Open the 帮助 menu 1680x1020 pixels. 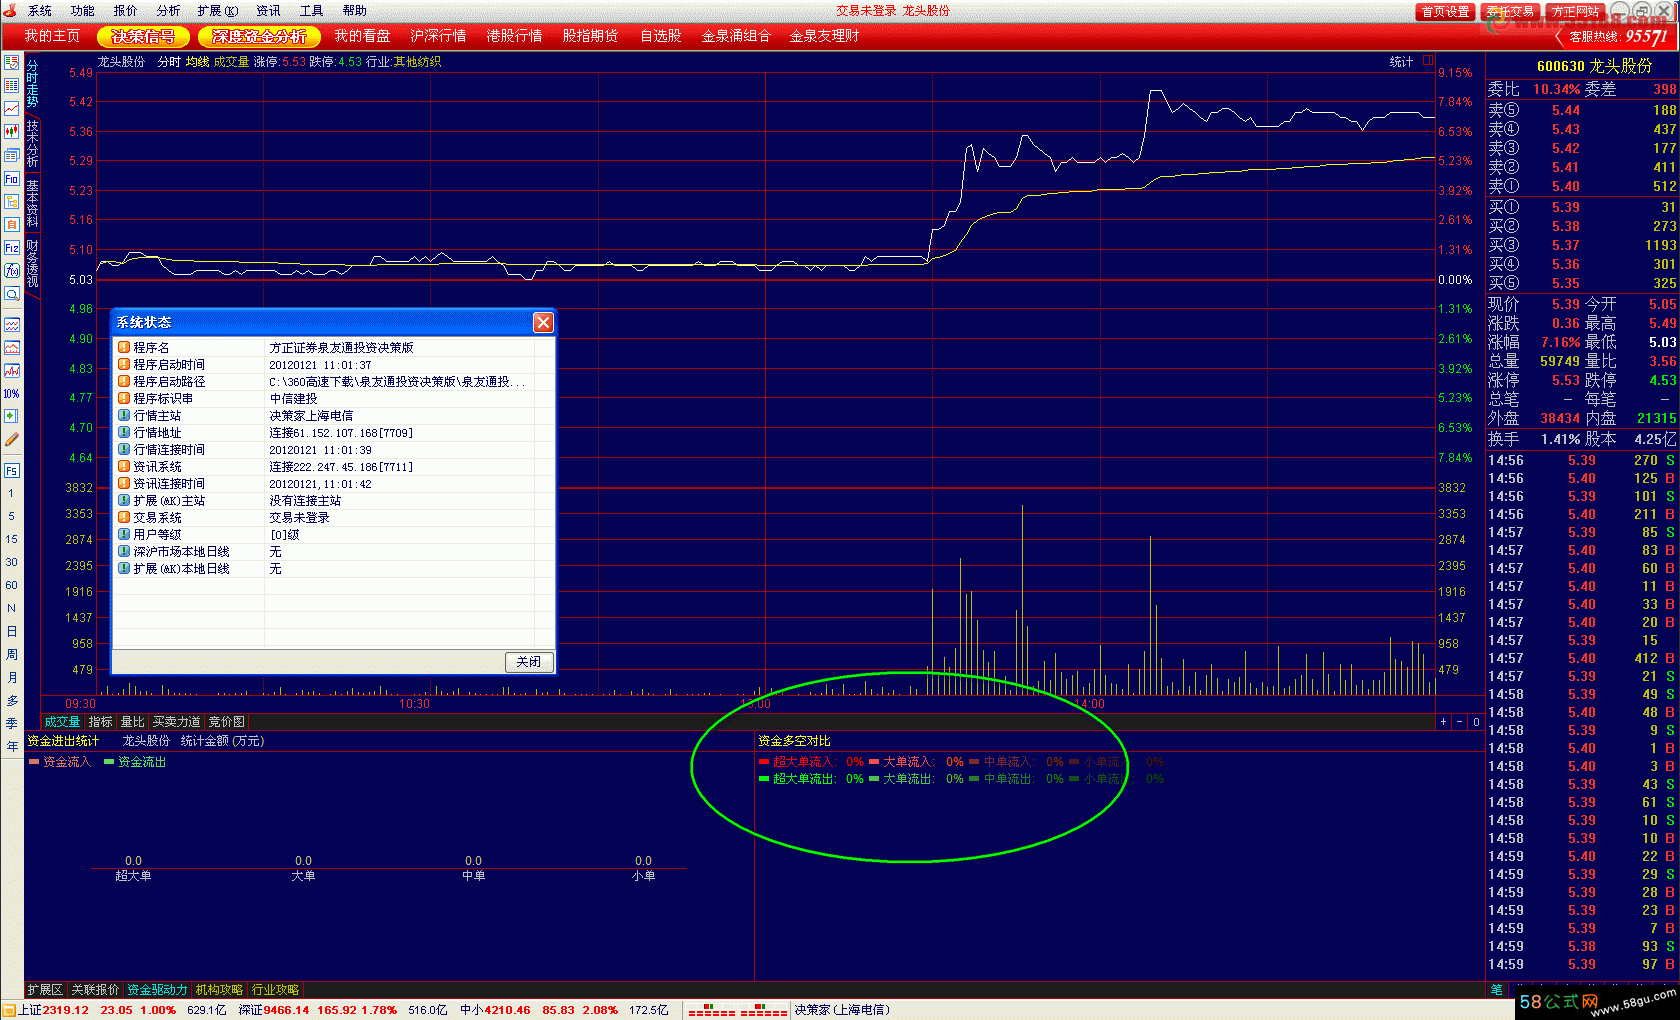355,11
